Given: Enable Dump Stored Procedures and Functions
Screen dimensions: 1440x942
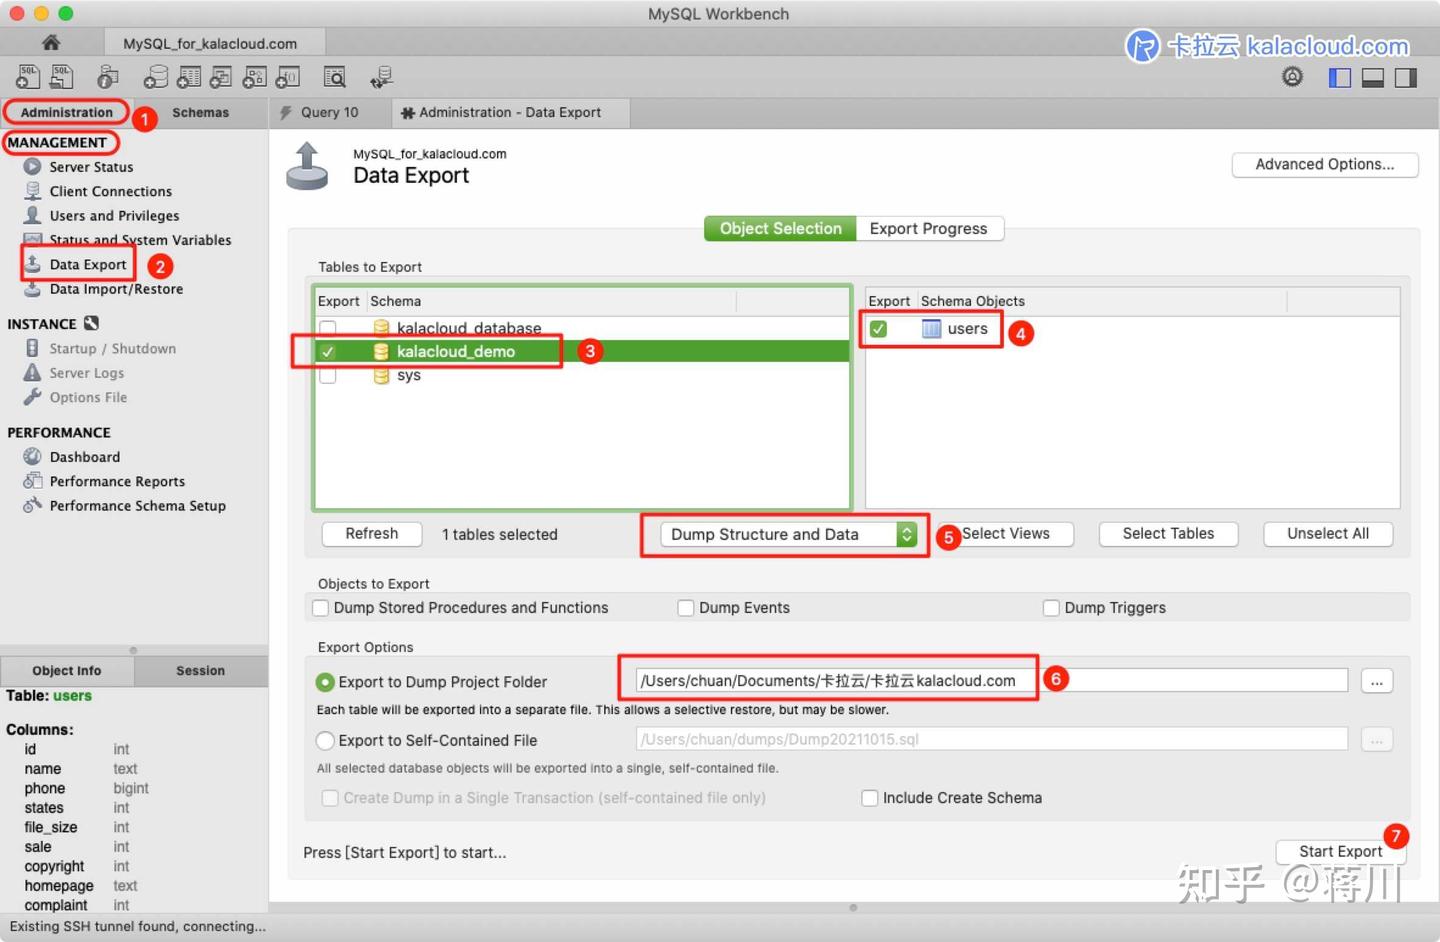Looking at the screenshot, I should (x=320, y=607).
